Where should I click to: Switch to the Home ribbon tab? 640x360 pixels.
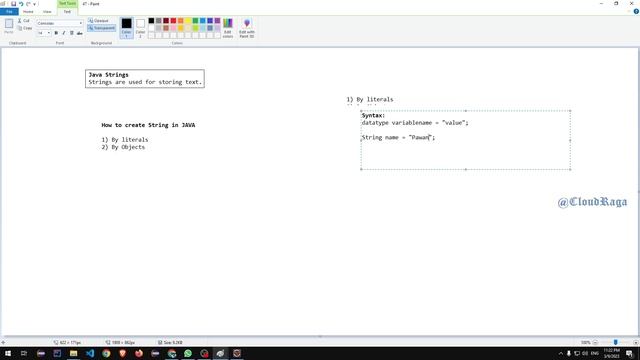click(x=28, y=11)
